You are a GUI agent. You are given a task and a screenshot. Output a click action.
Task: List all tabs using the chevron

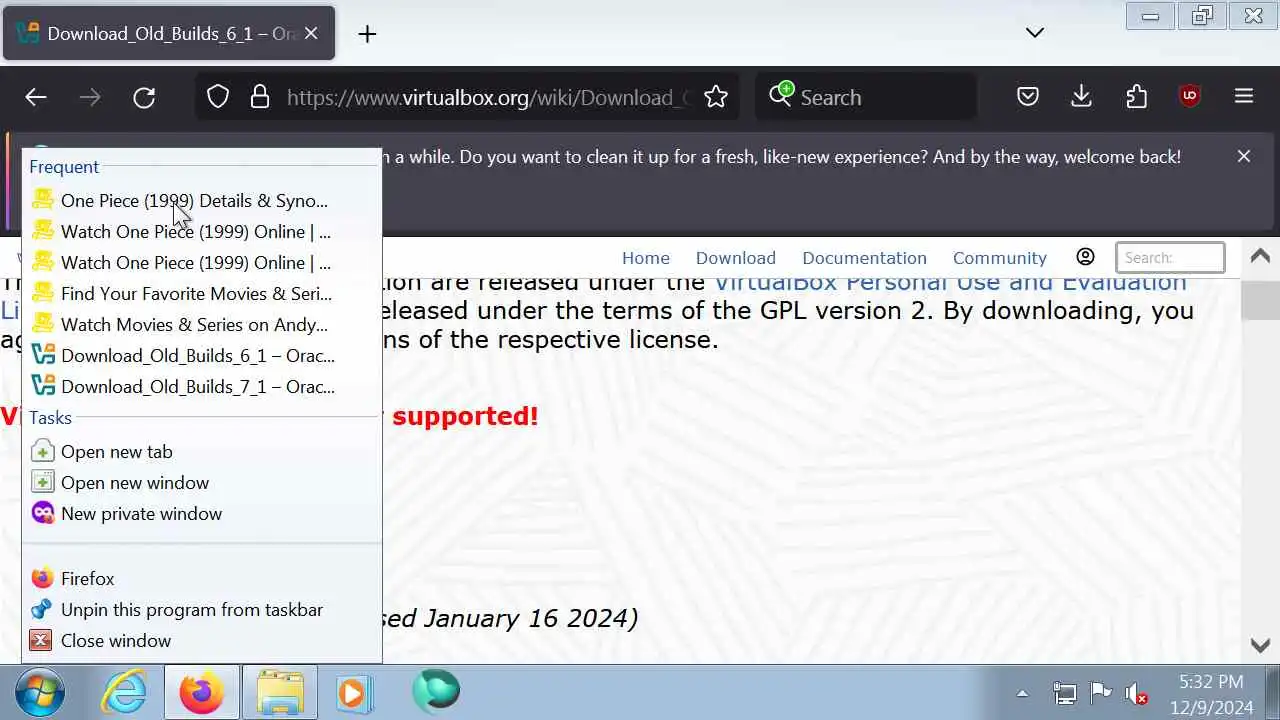[x=1035, y=33]
